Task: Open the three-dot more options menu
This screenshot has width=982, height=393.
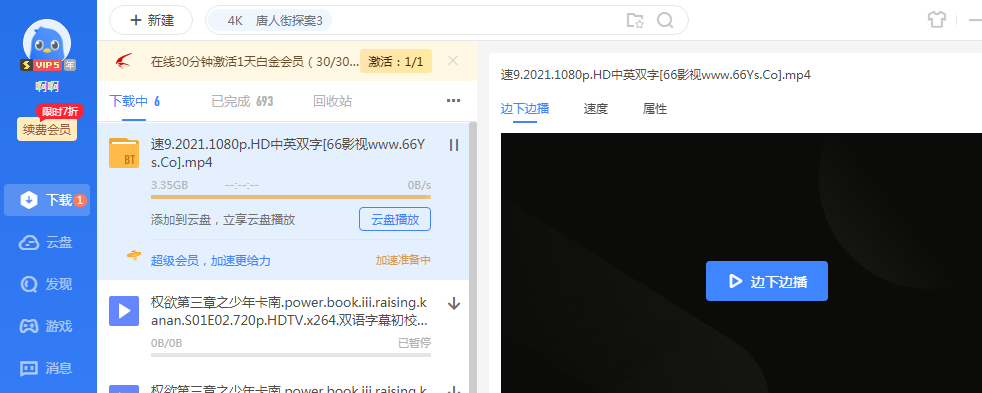Action: [453, 101]
